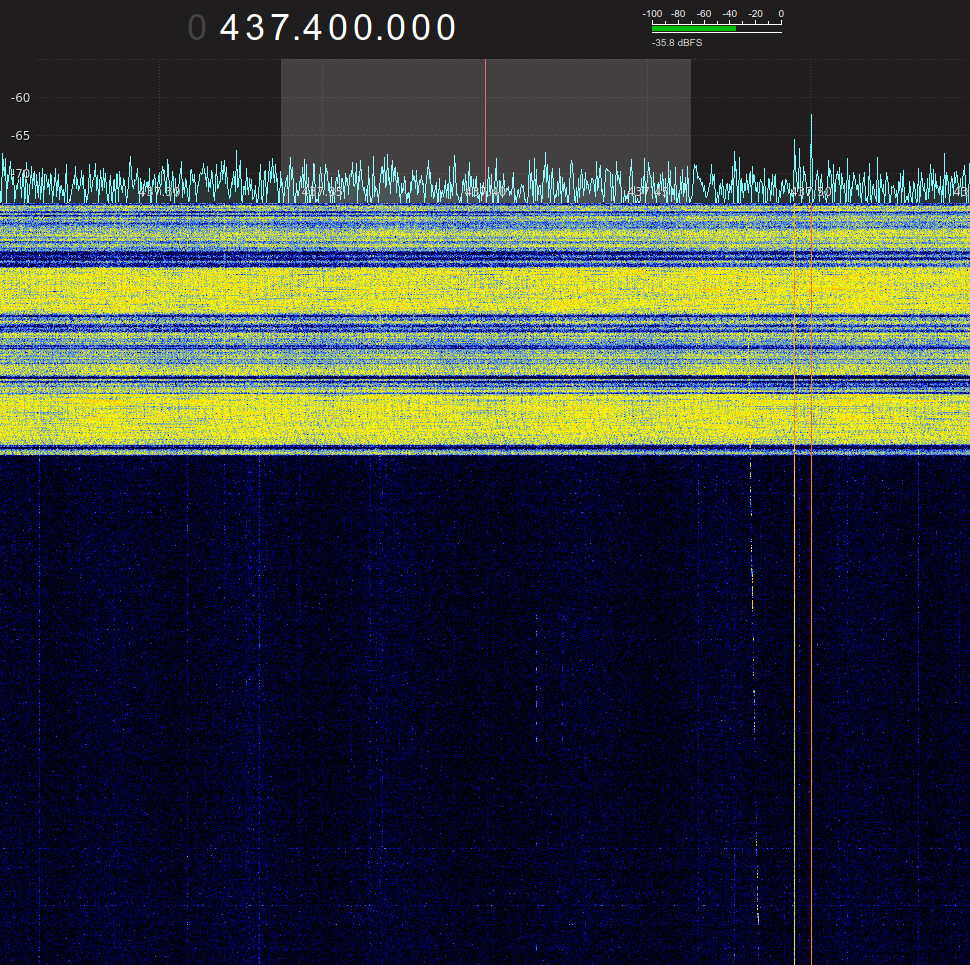Tune to the tallest spectrum peak near 437.50

pos(811,120)
